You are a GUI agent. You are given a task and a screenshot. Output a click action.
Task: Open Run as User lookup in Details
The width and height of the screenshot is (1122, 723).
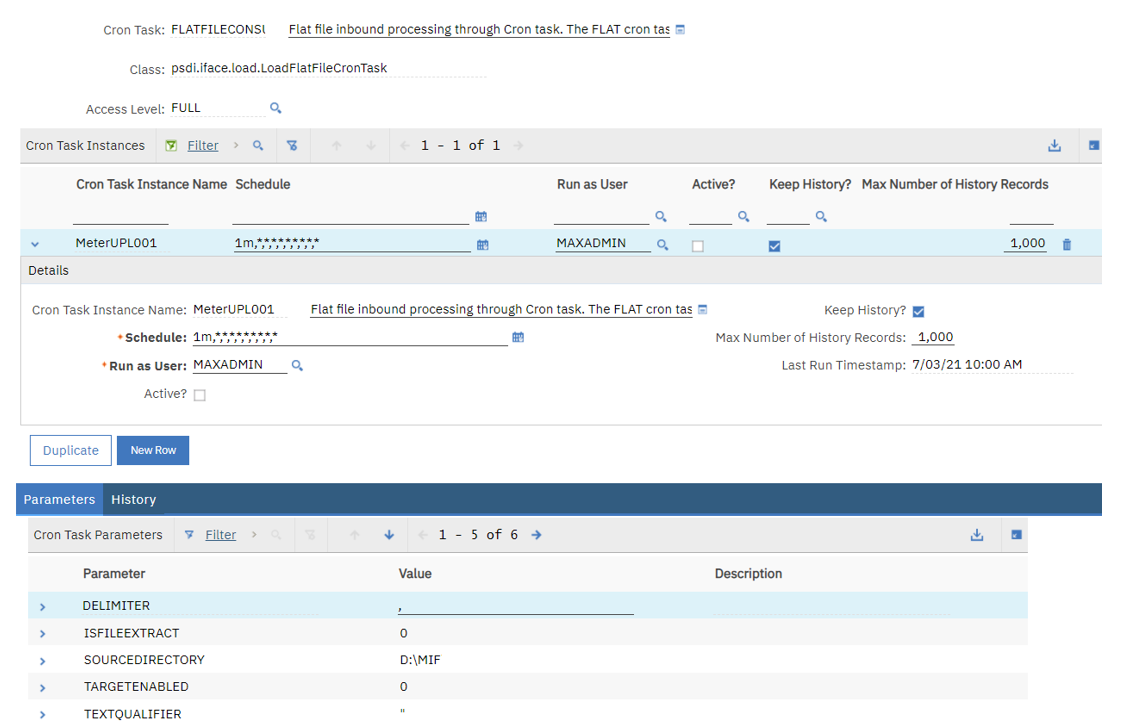pyautogui.click(x=298, y=366)
